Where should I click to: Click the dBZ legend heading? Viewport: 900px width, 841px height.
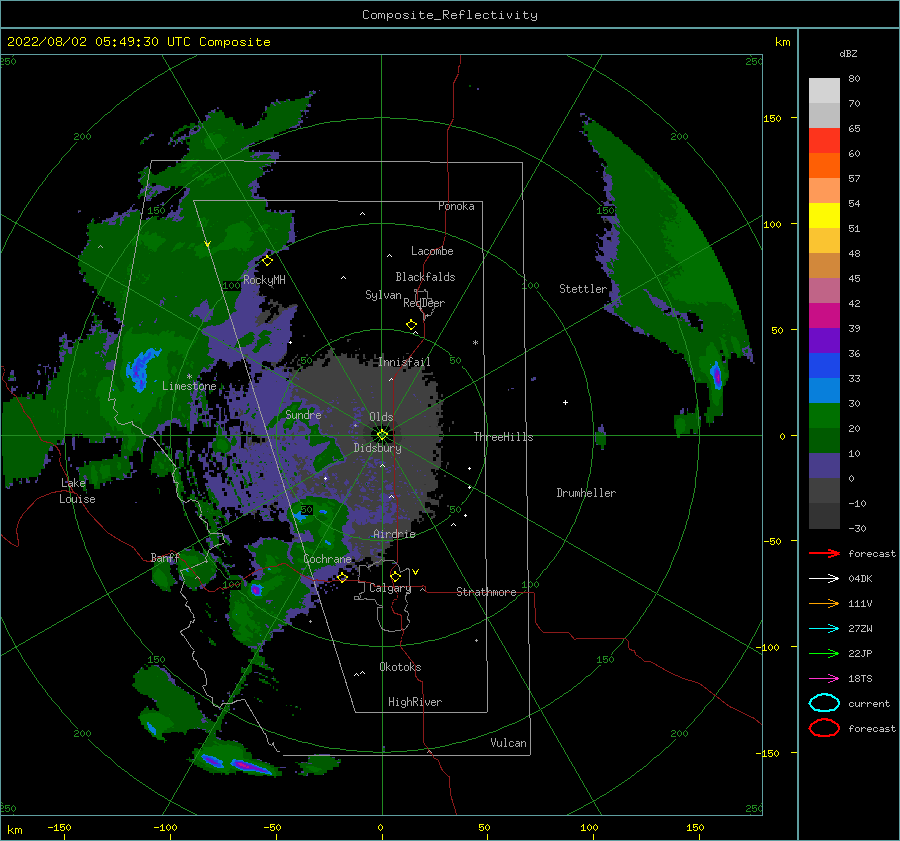coord(848,54)
